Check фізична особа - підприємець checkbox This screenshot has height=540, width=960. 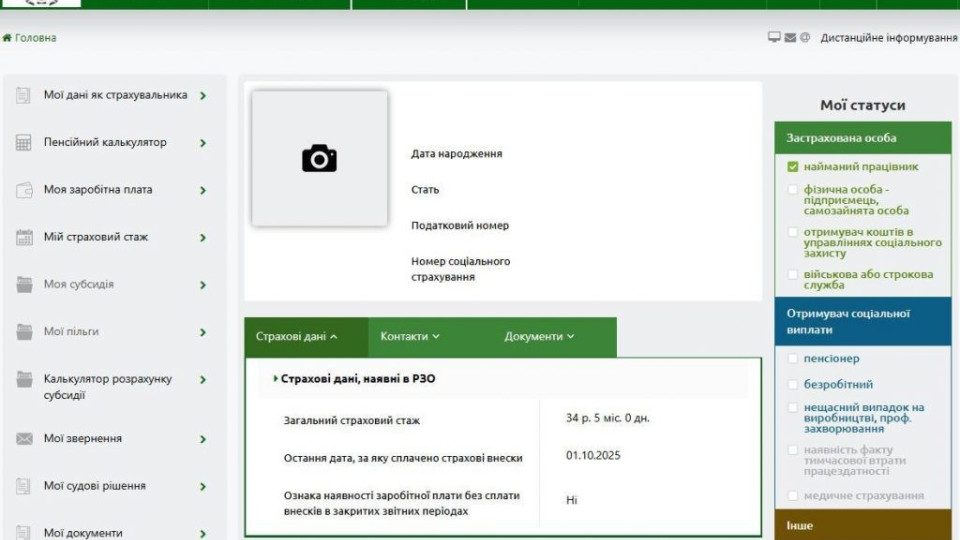(793, 189)
